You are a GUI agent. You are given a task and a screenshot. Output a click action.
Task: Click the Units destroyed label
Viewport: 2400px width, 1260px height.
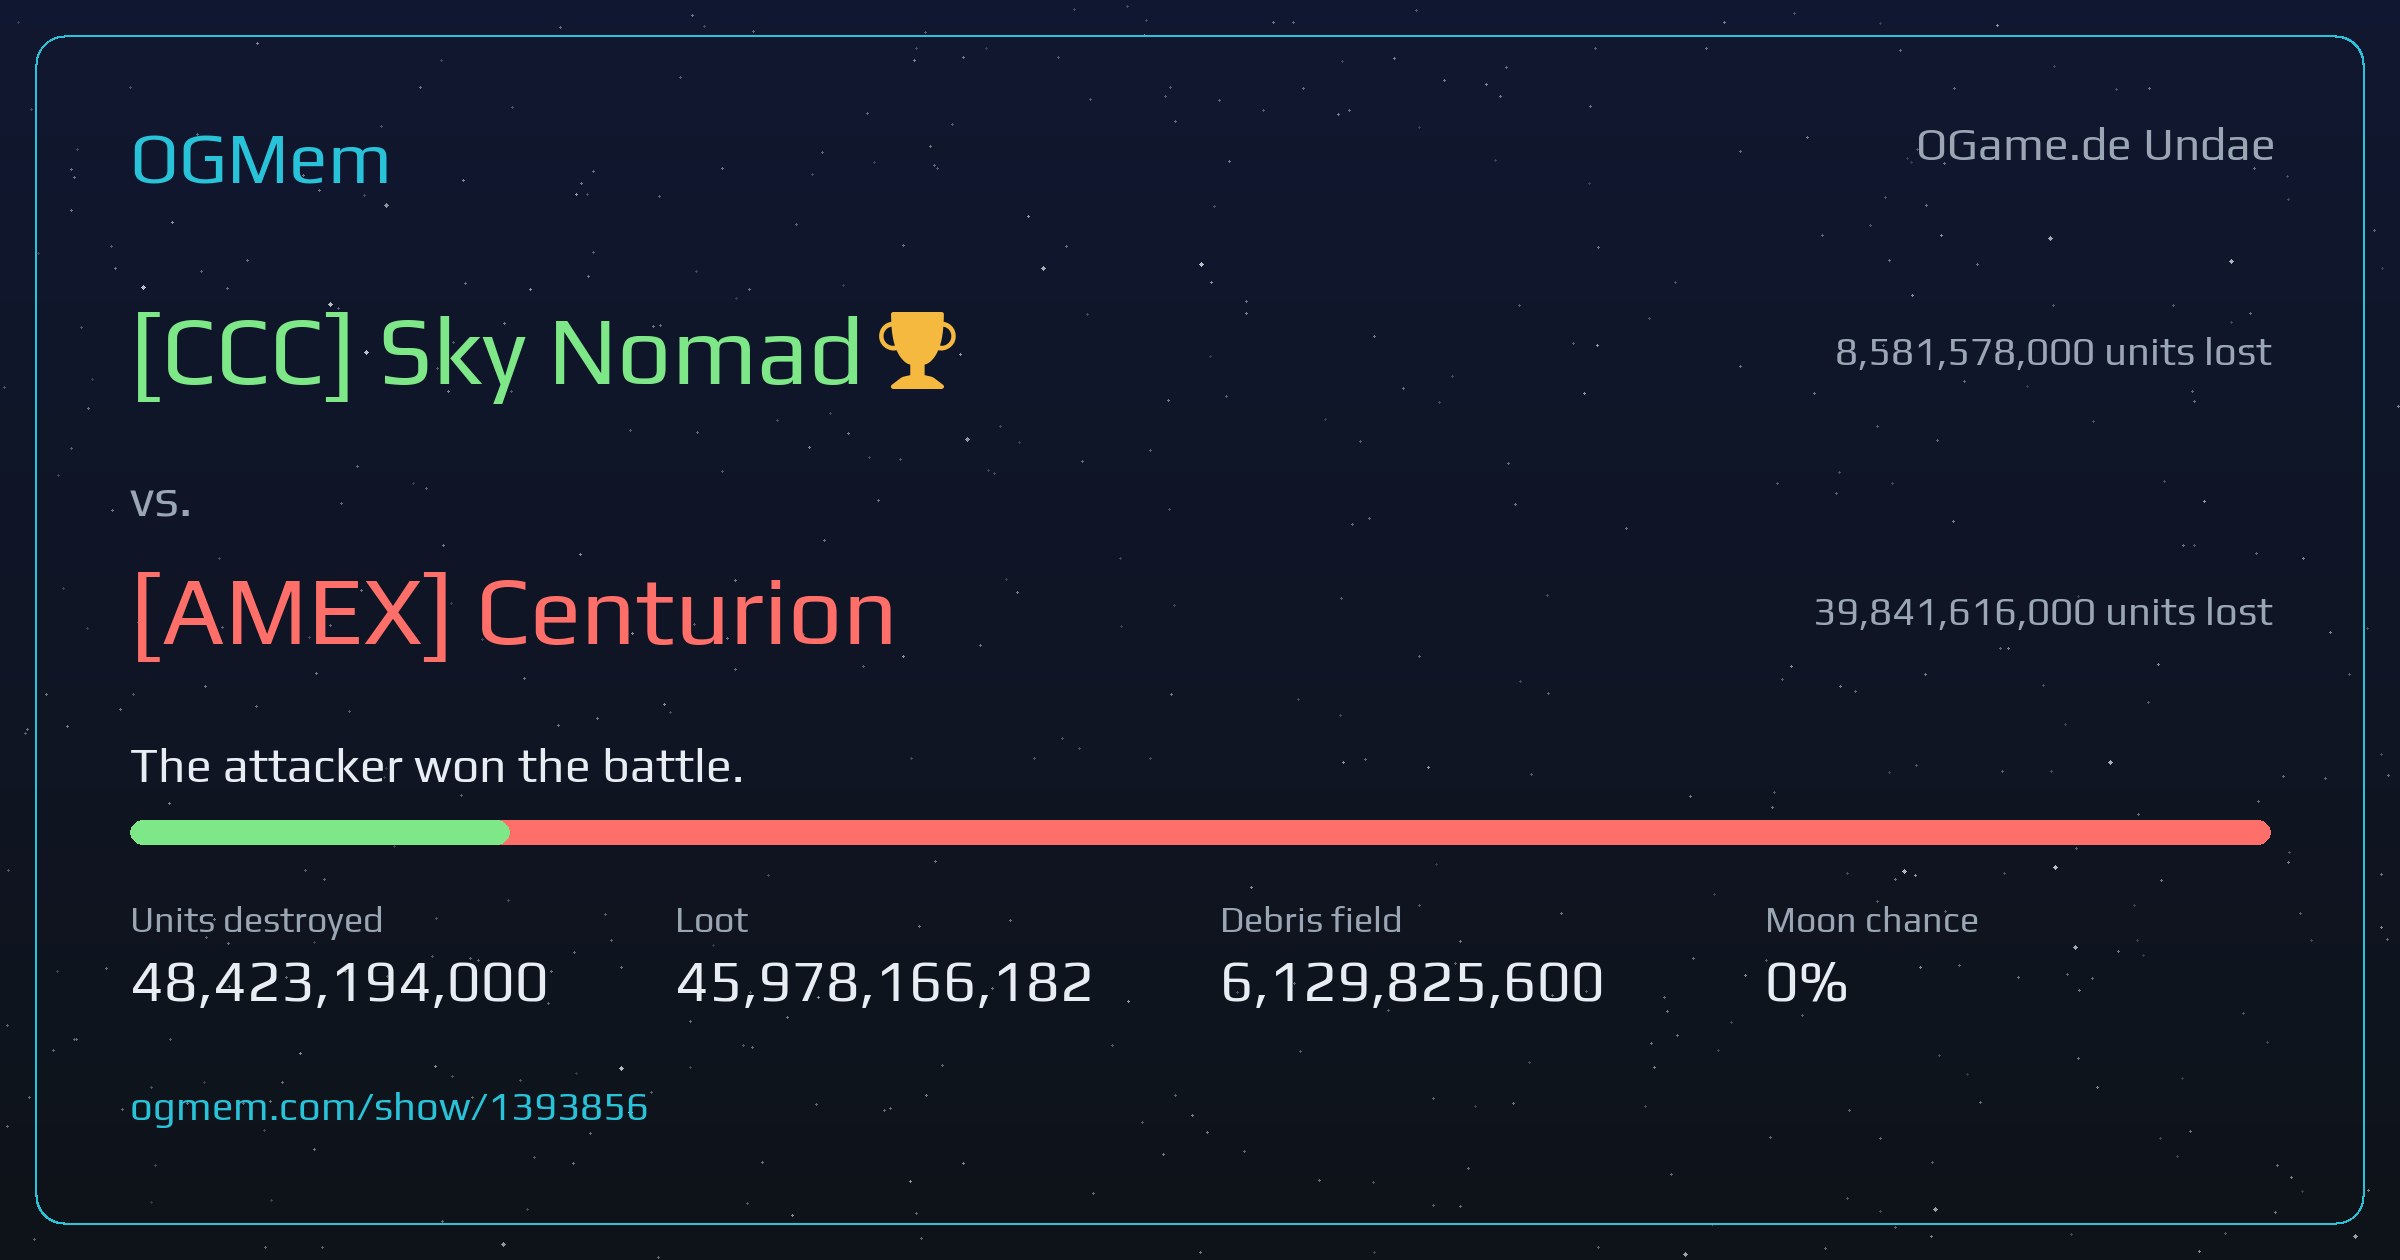pyautogui.click(x=257, y=920)
